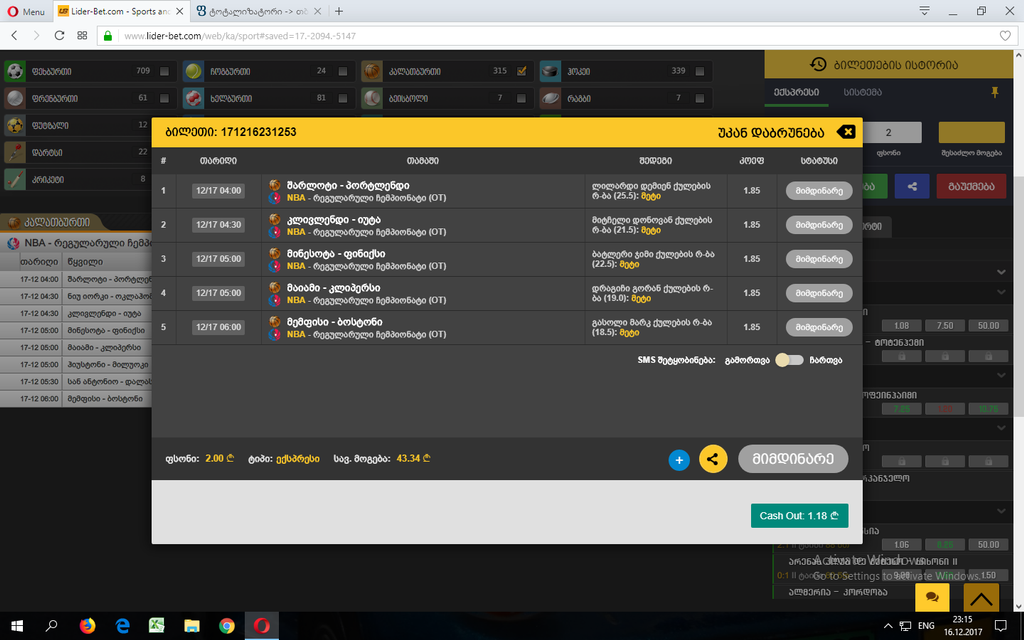Image resolution: width=1024 pixels, height=640 pixels.
Task: Open Opera speed dial grid icon
Action: click(82, 35)
